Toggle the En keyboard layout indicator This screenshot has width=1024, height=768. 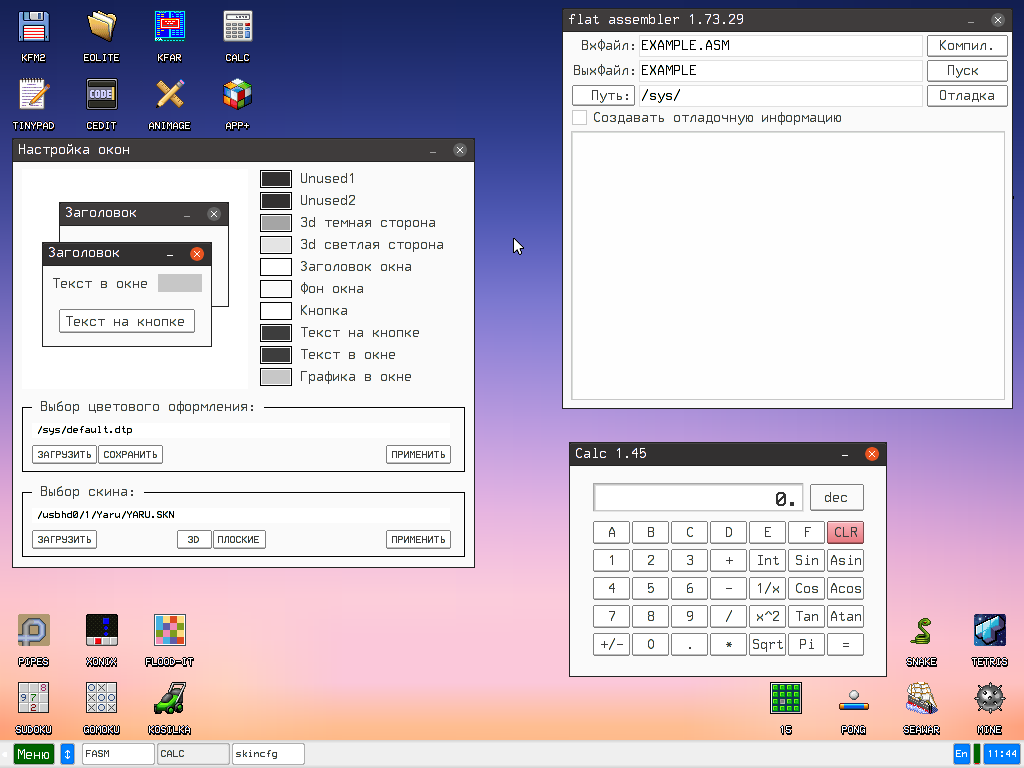point(961,754)
